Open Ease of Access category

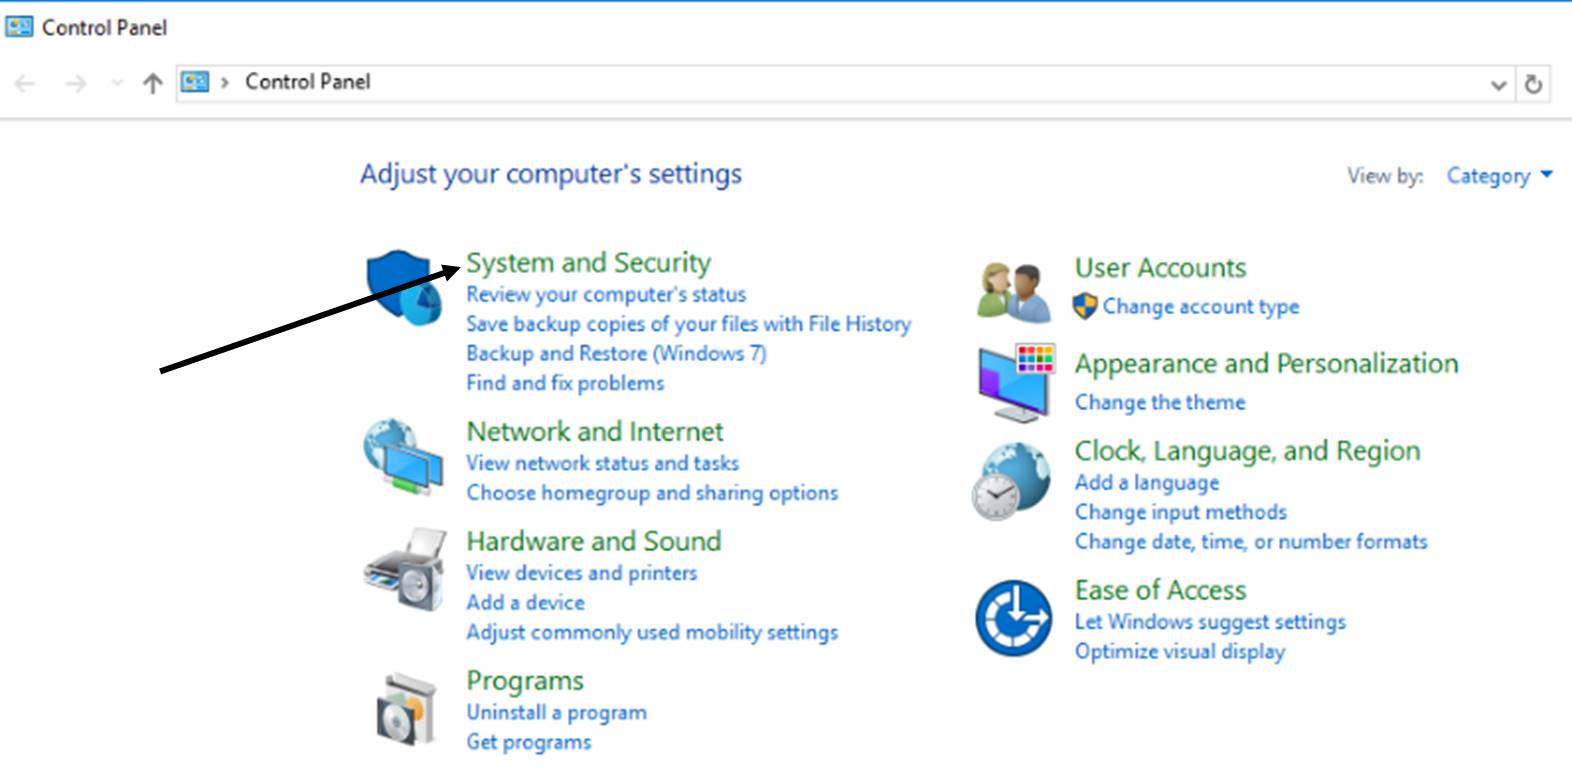[x=1160, y=590]
